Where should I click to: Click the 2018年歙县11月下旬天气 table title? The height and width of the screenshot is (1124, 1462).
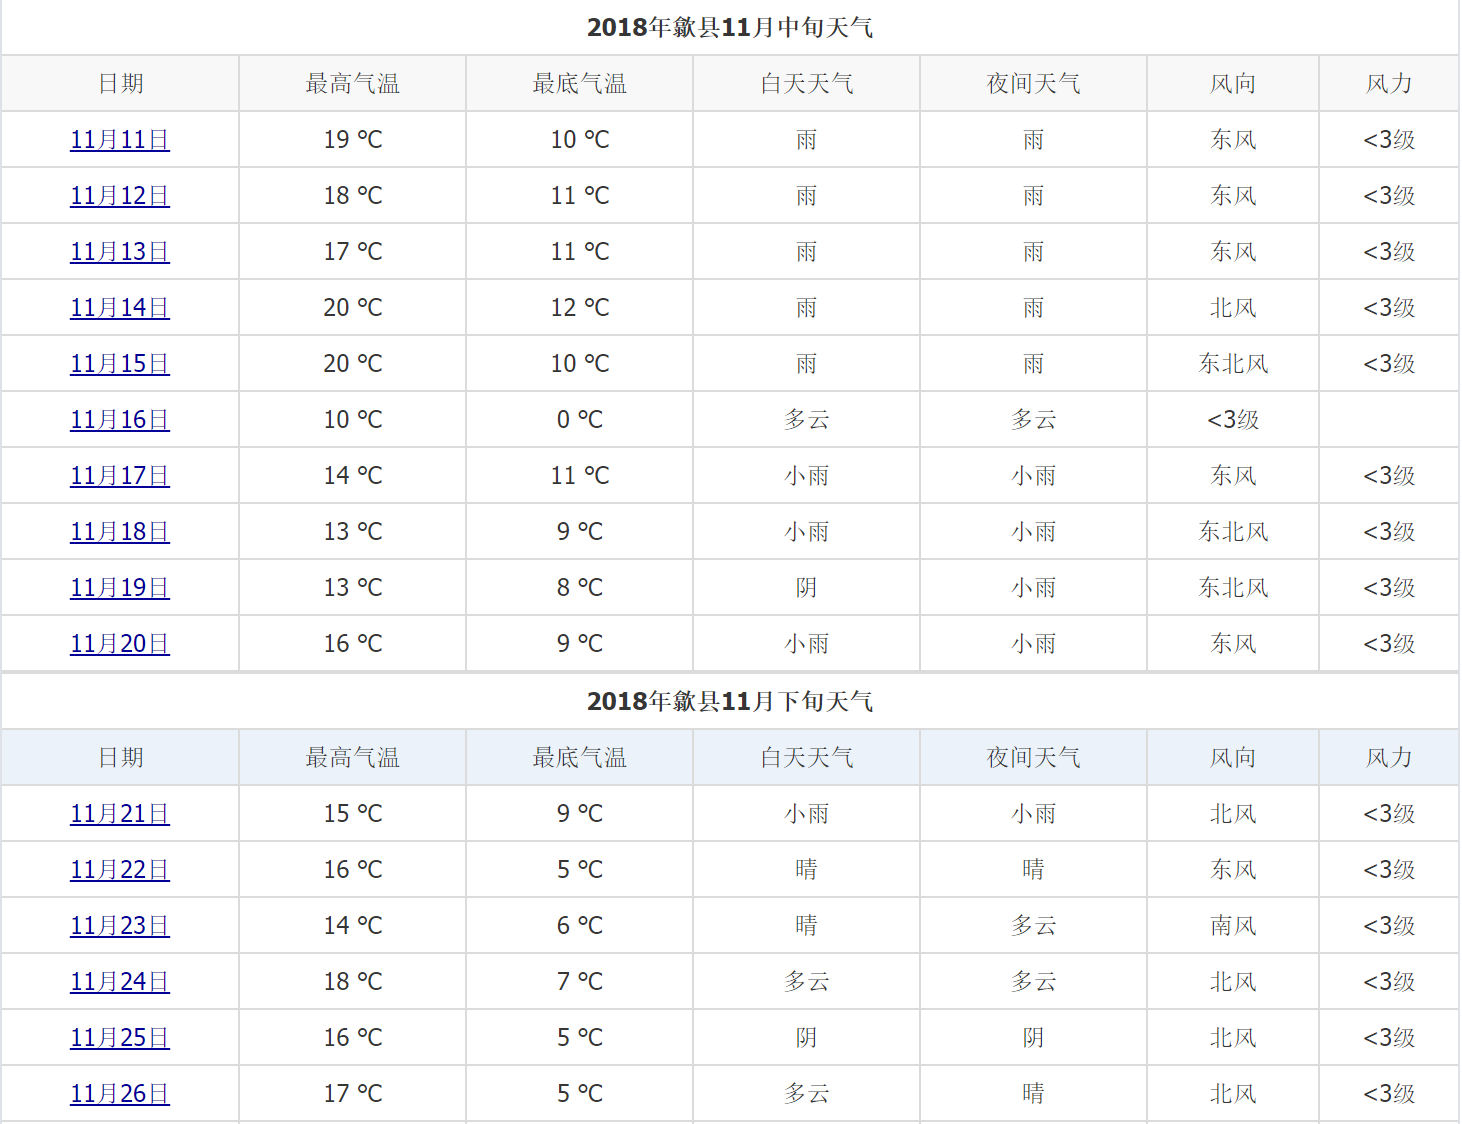(x=730, y=702)
